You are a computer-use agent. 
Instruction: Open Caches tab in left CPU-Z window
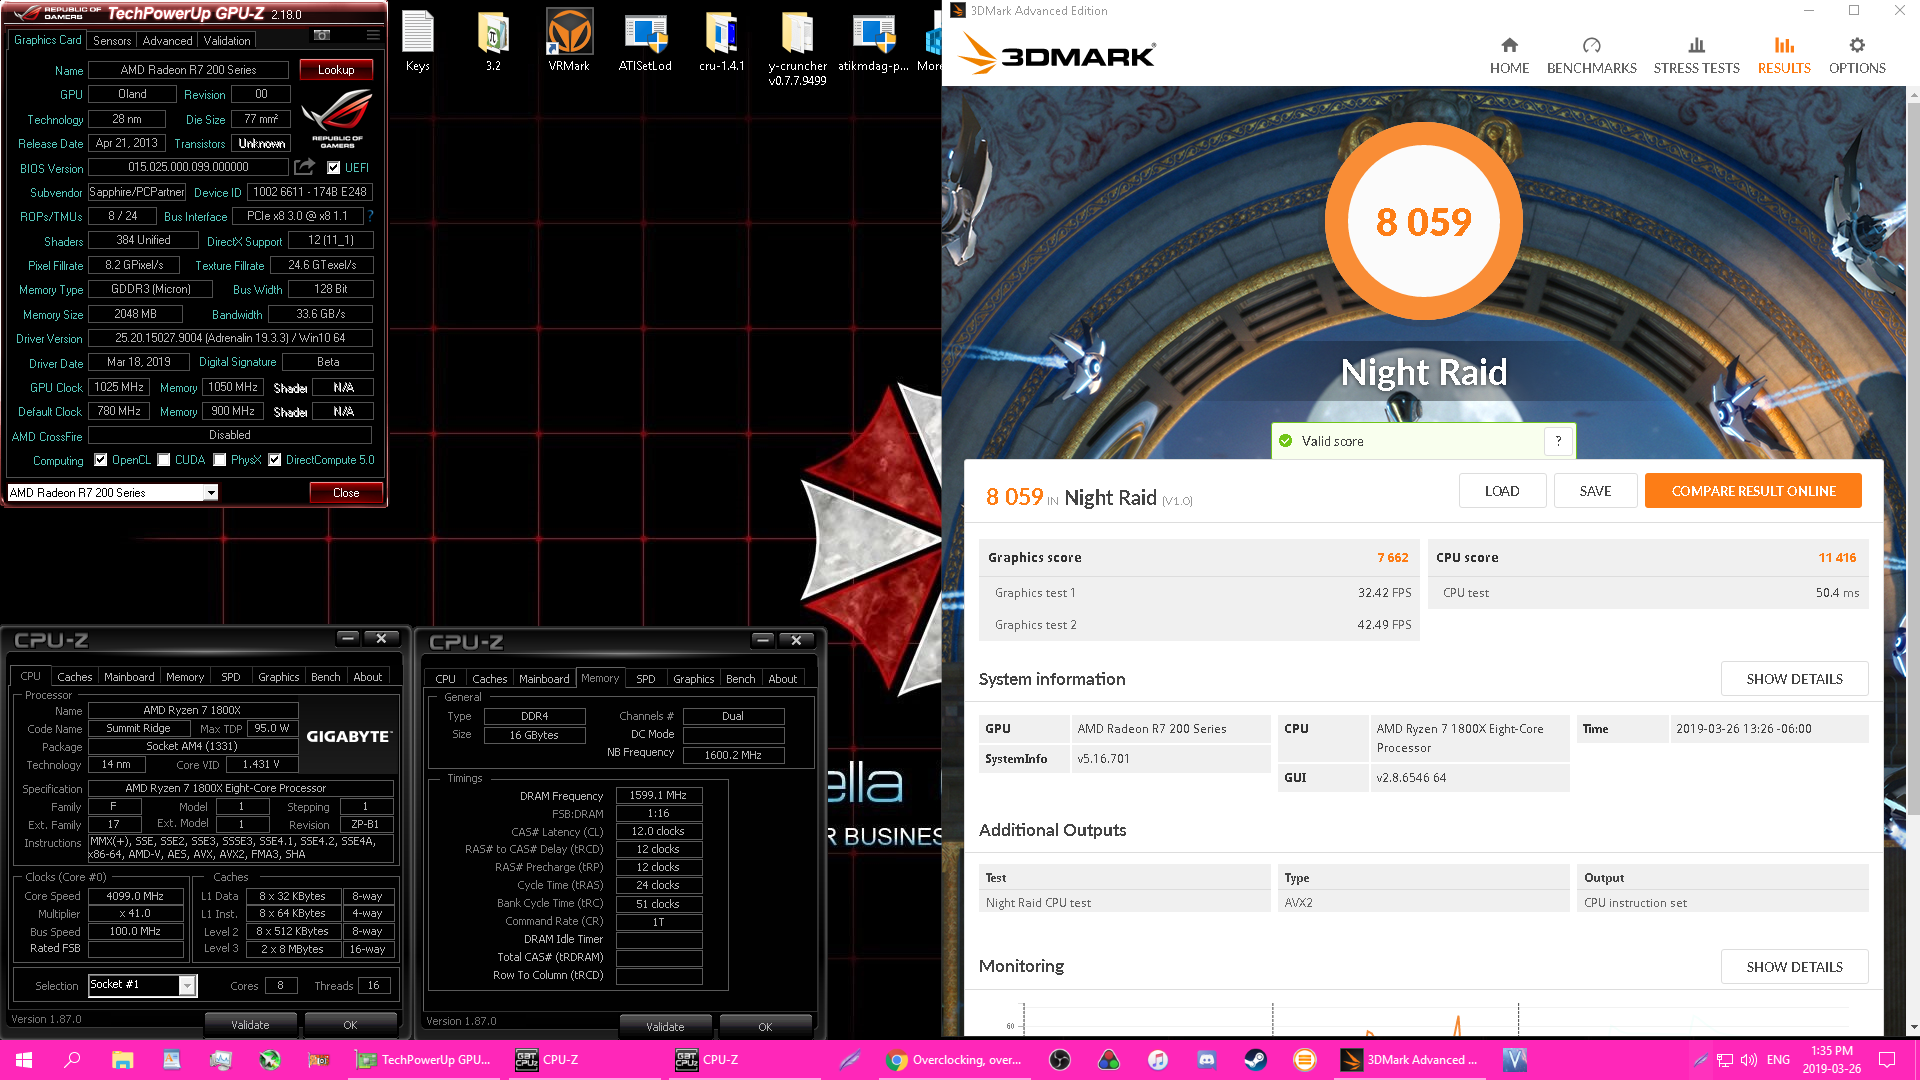coord(74,677)
